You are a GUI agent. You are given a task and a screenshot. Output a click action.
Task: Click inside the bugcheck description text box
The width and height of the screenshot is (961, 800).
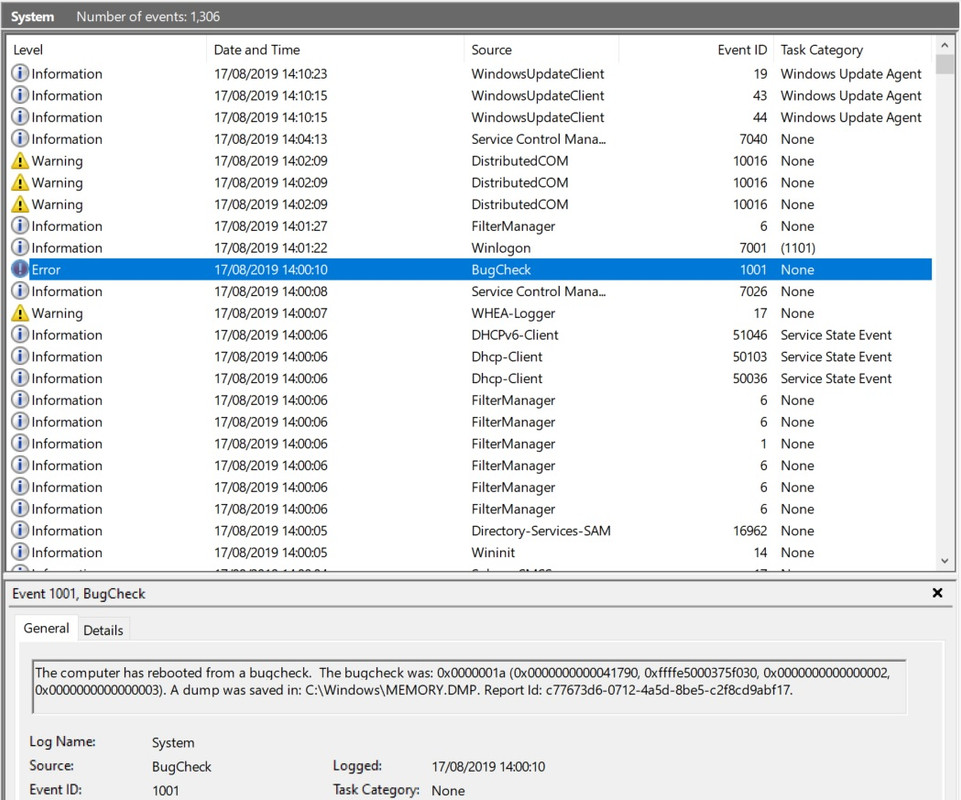click(x=469, y=687)
